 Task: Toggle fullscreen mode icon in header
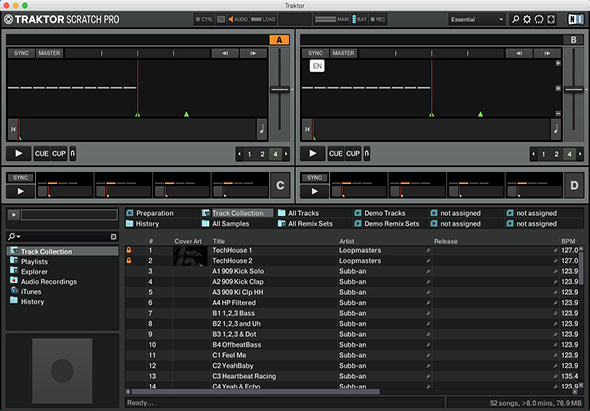551,19
